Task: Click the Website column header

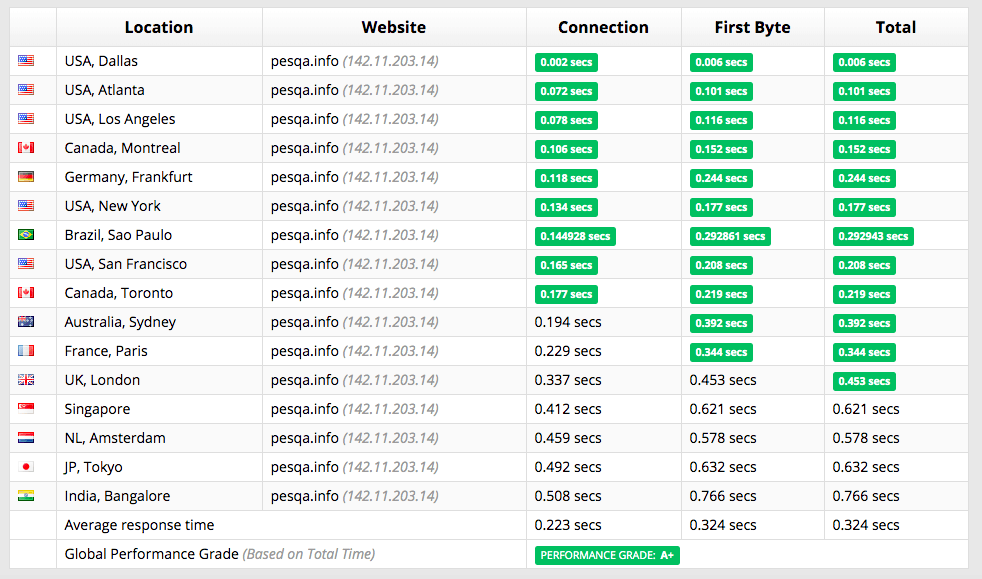Action: coord(393,28)
